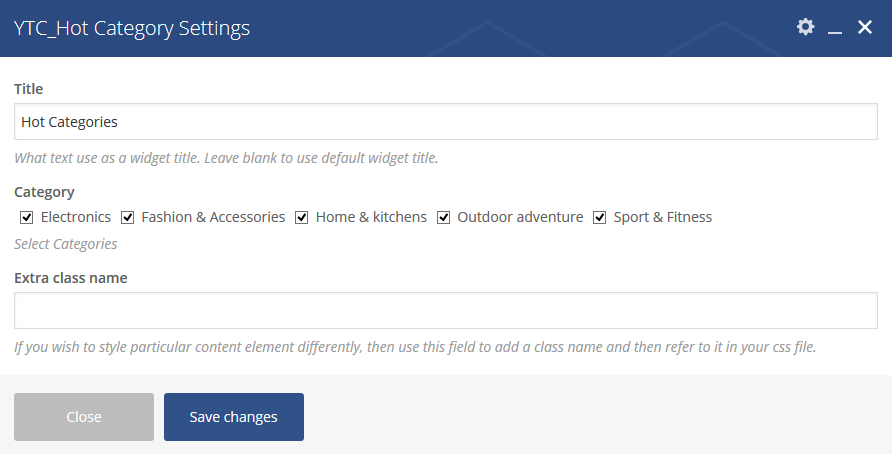Viewport: 892px width, 454px height.
Task: Untick the Home & kitchens checkbox
Action: [302, 217]
